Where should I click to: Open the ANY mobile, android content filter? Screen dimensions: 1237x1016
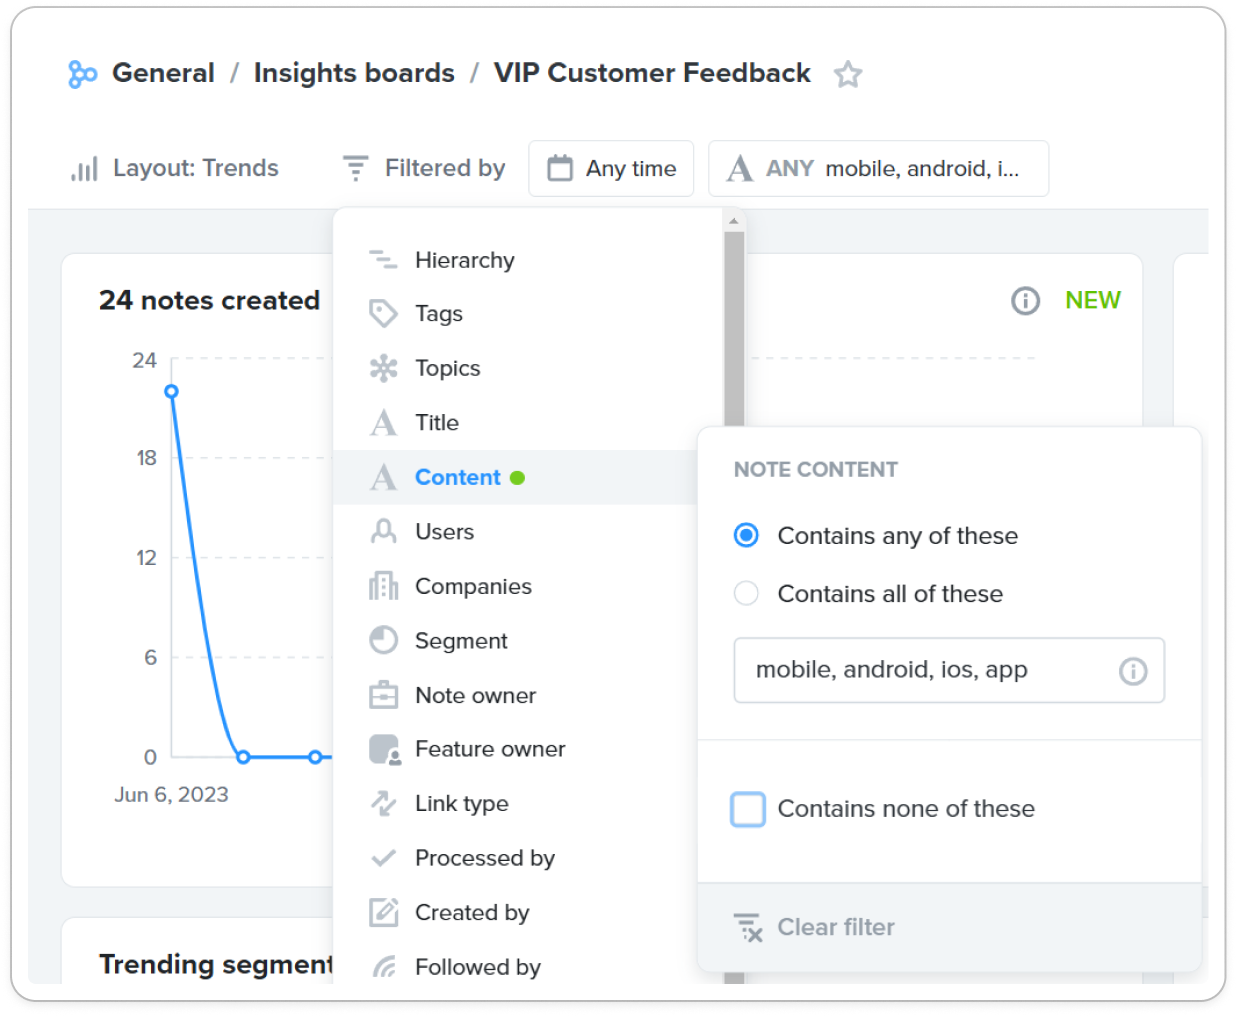pyautogui.click(x=878, y=168)
